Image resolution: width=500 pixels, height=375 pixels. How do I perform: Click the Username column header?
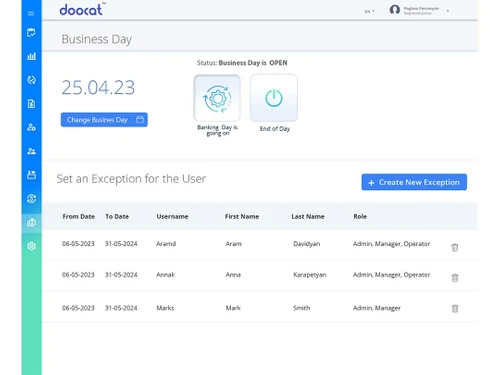pos(172,216)
